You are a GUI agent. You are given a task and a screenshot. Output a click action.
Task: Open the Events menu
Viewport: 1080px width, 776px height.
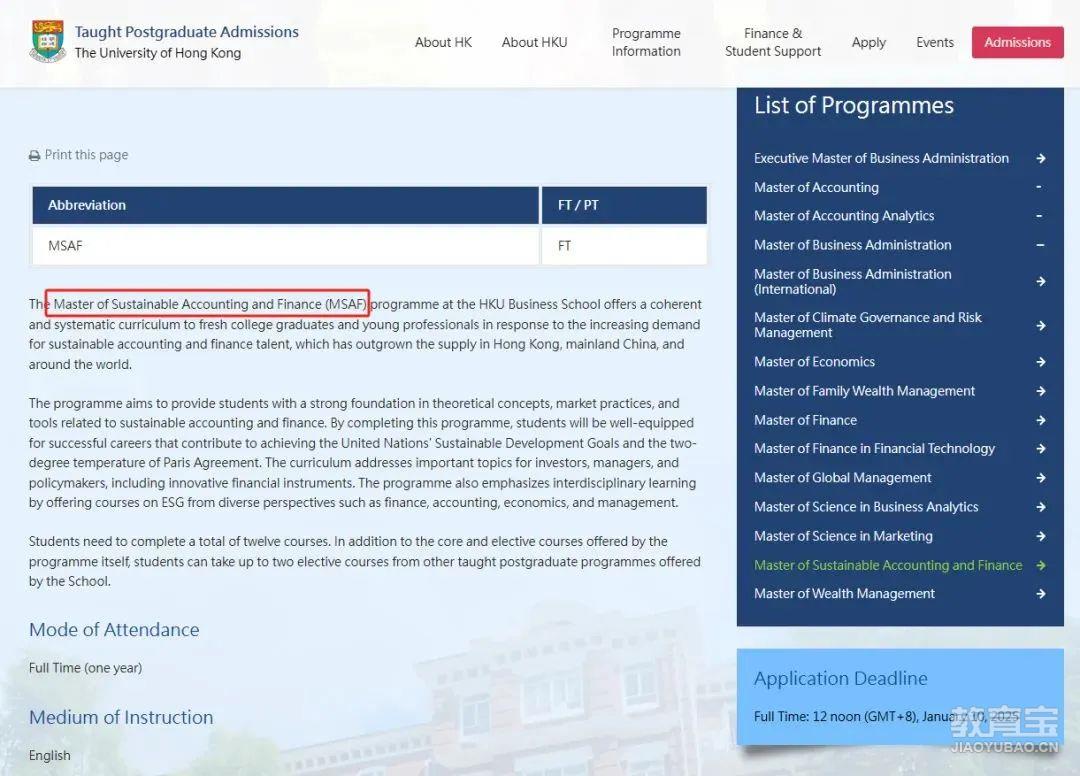point(935,42)
